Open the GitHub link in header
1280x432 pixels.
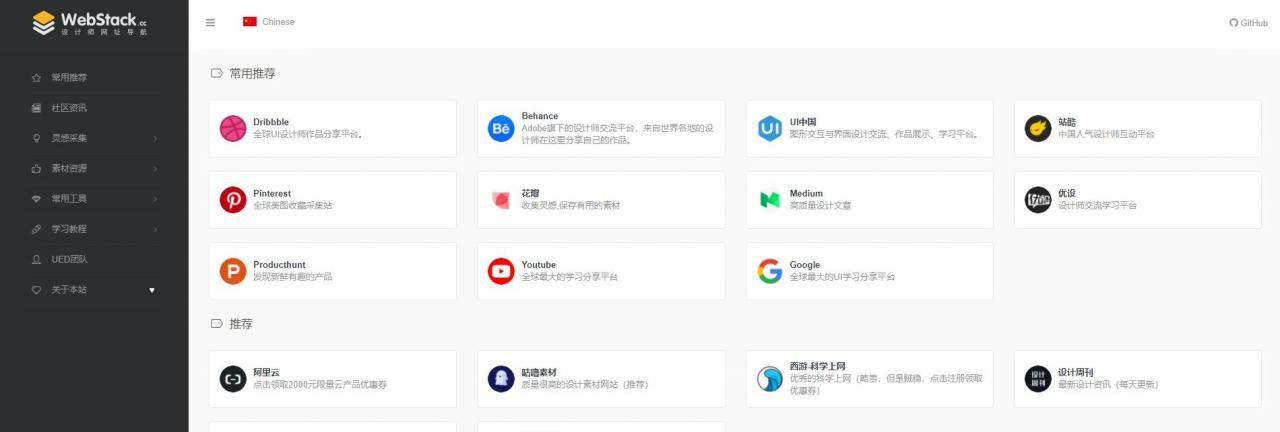pos(1248,22)
